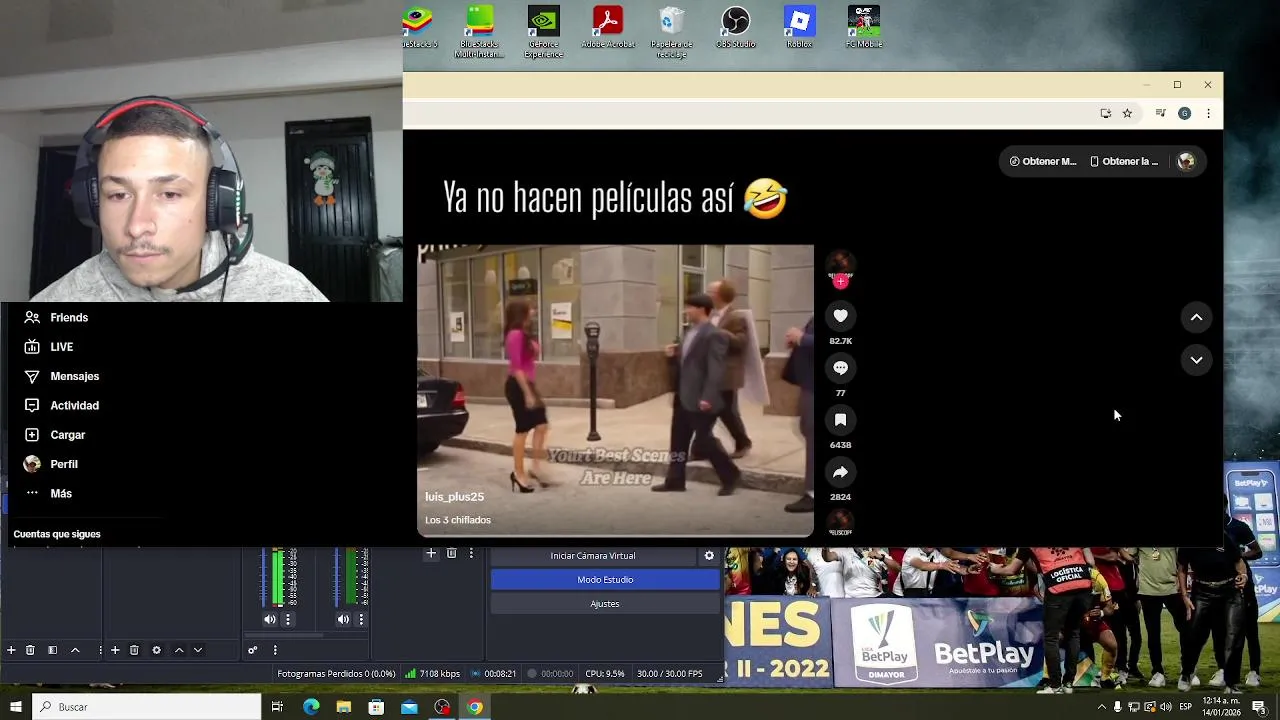Remove transition with trash icon above mixer
1280x720 pixels.
[451, 553]
